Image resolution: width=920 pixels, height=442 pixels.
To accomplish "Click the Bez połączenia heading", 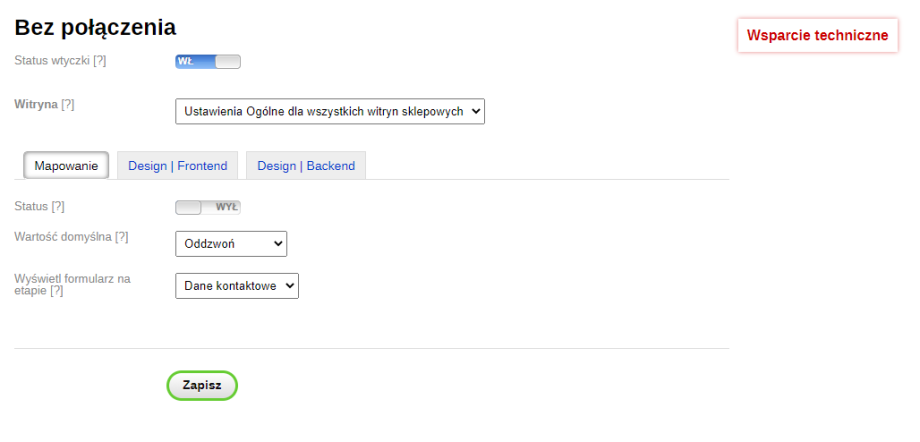I will (x=95, y=28).
